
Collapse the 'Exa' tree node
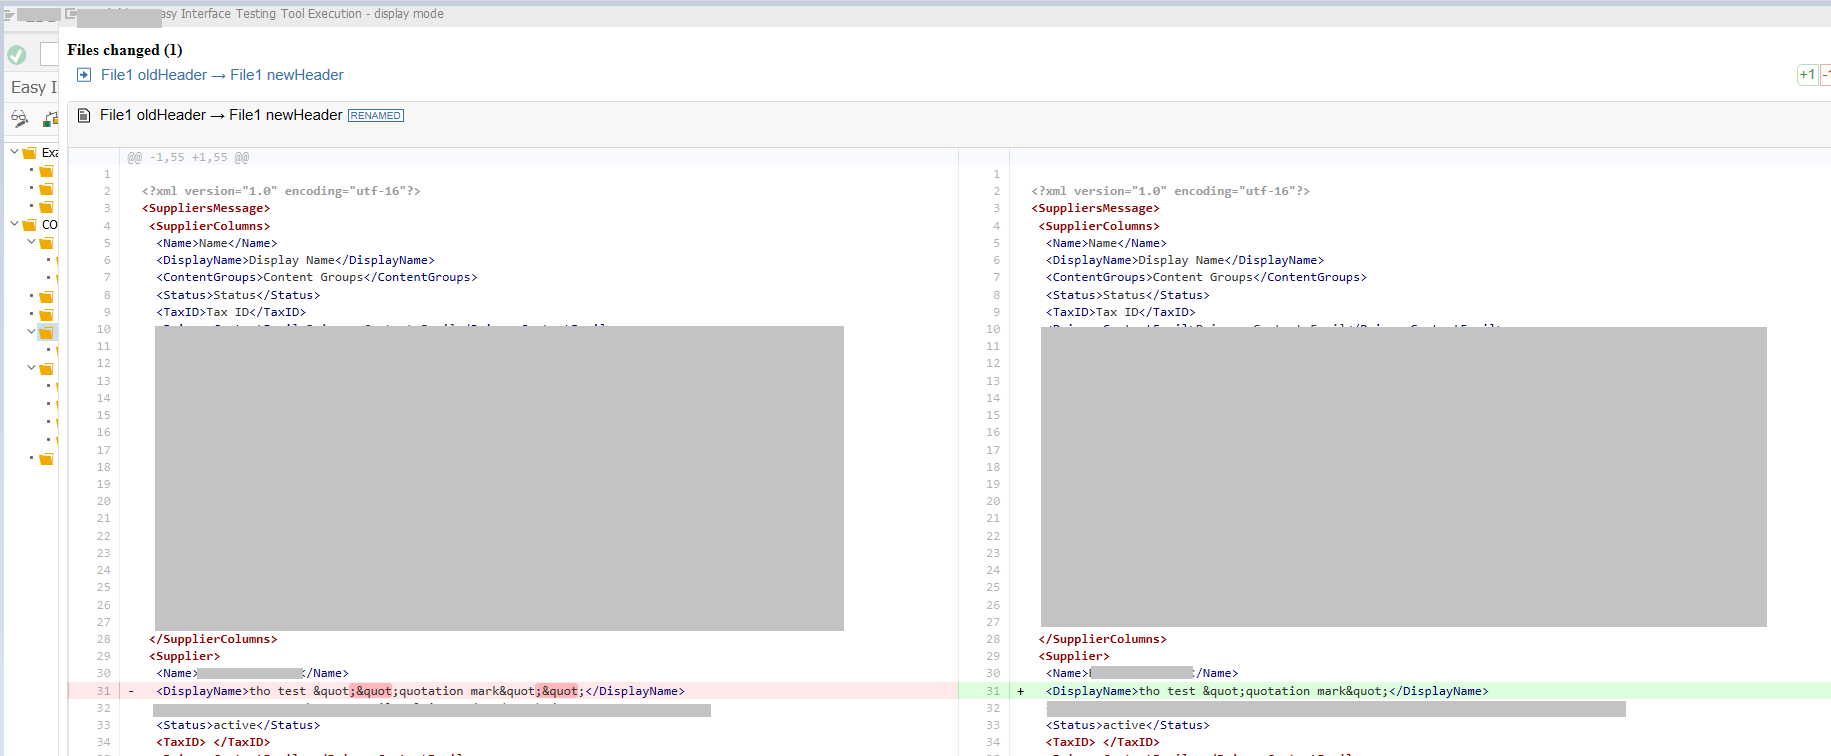[14, 152]
